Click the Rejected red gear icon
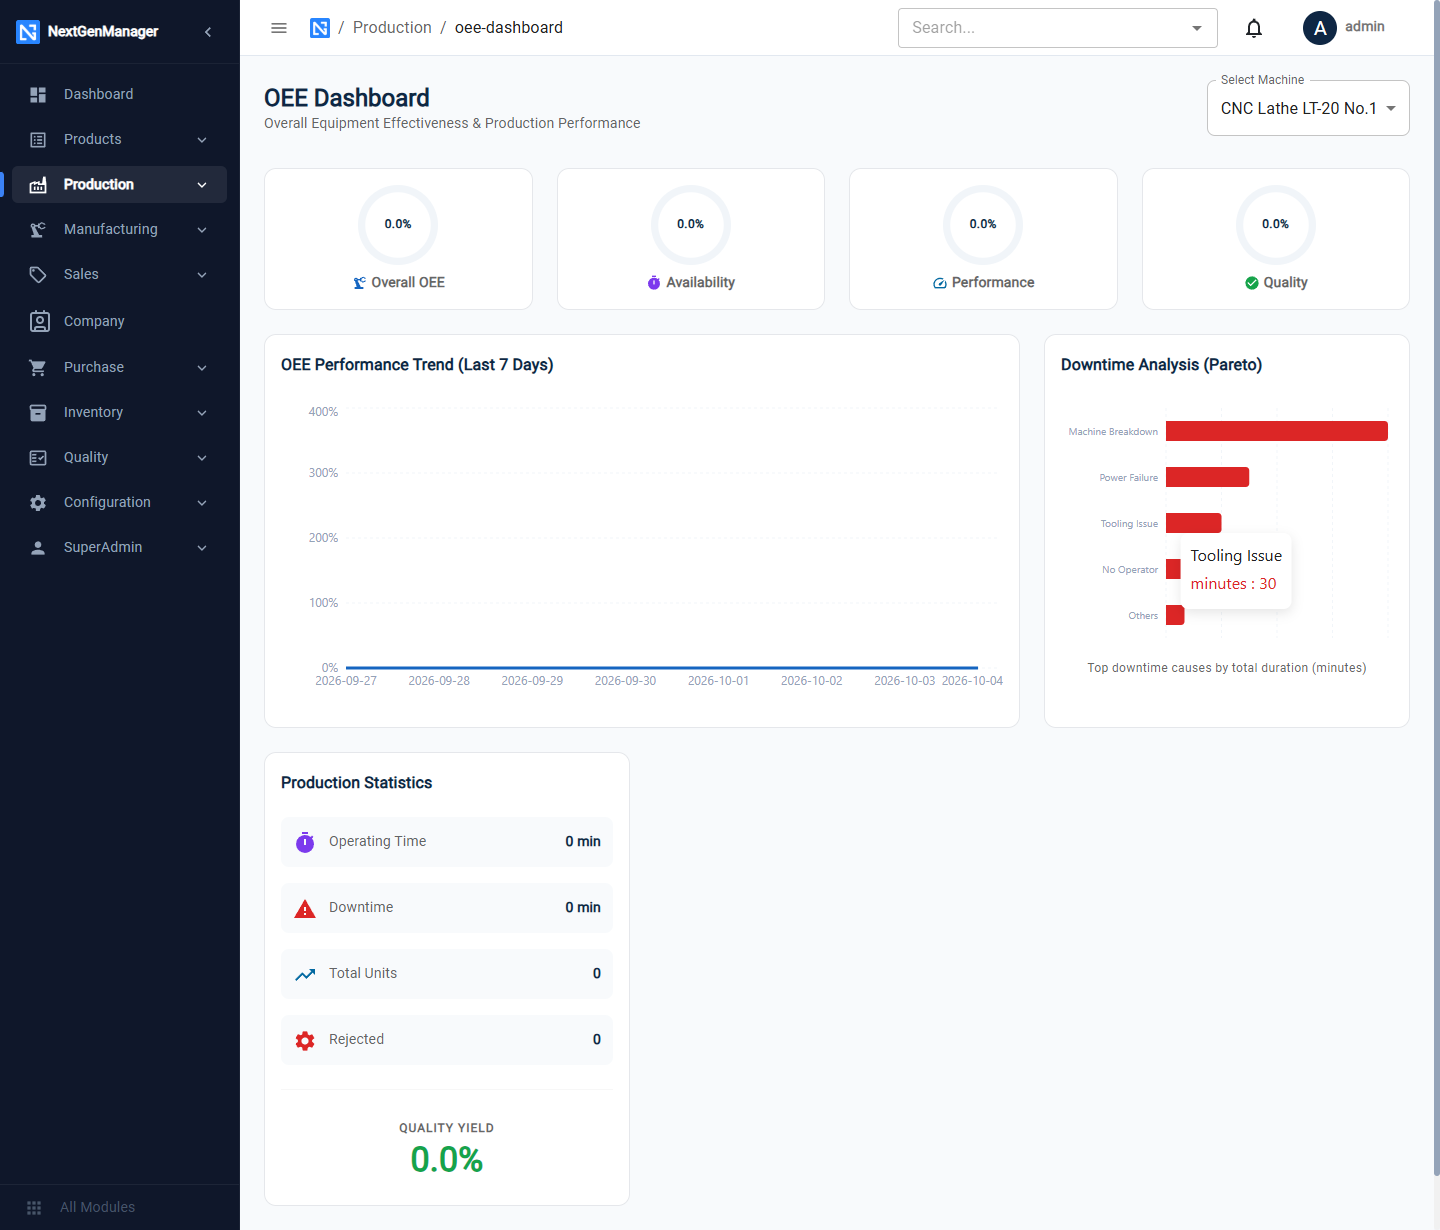Viewport: 1440px width, 1230px height. pyautogui.click(x=305, y=1040)
